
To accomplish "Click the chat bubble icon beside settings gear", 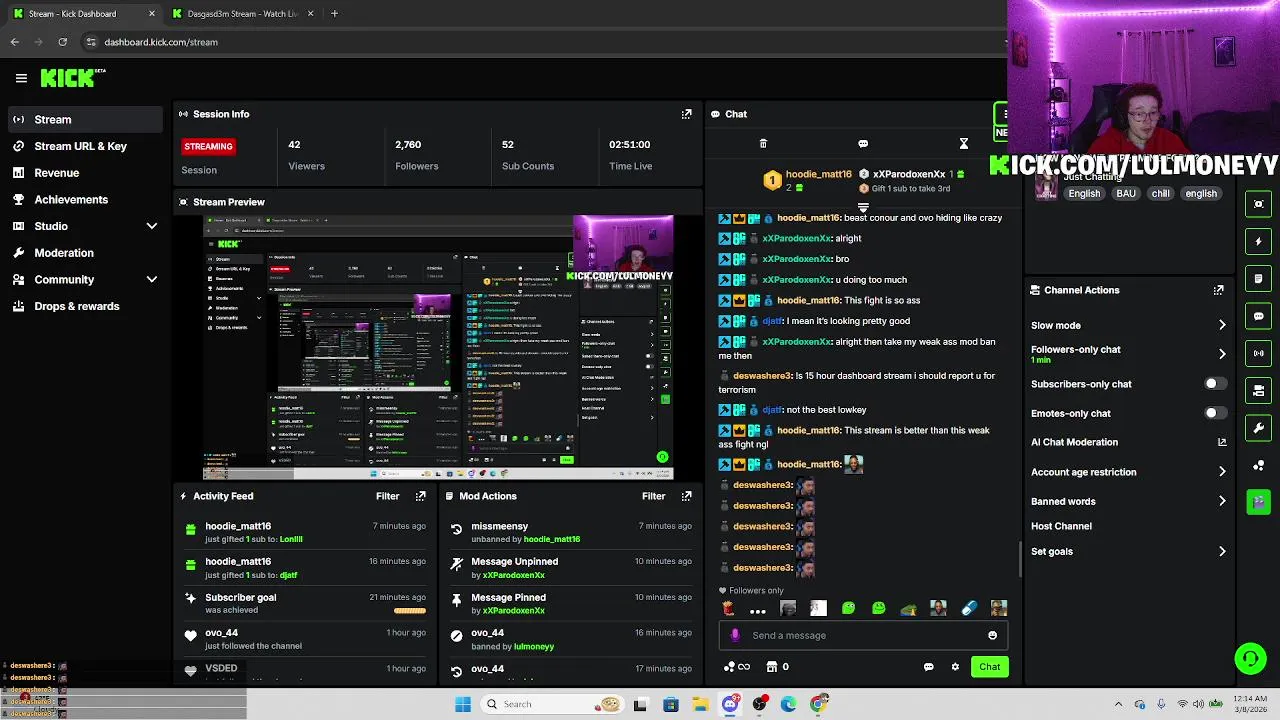I will [x=928, y=667].
